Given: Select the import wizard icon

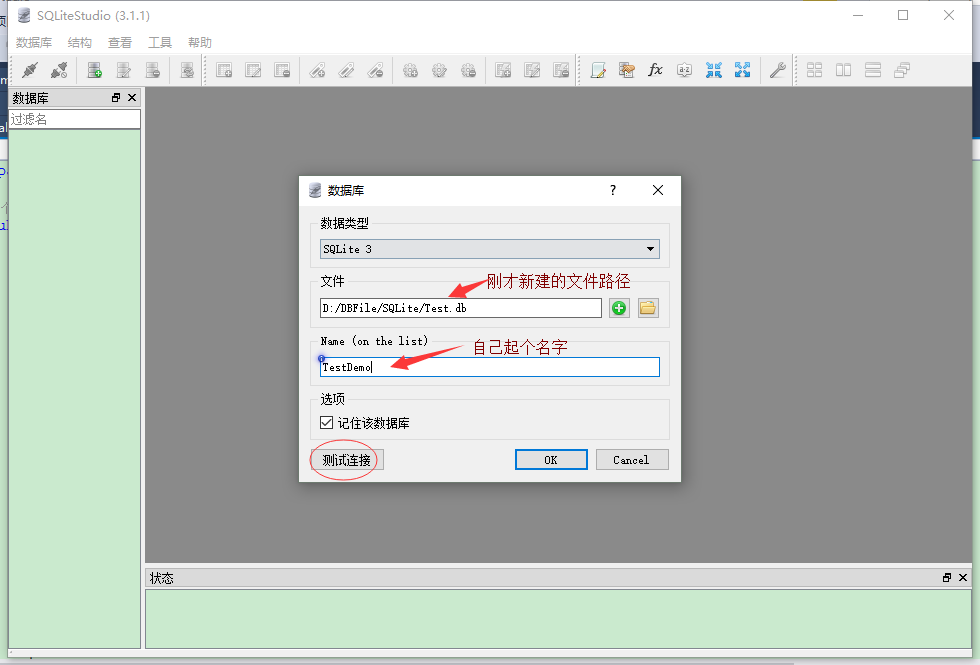Looking at the screenshot, I should [x=627, y=70].
